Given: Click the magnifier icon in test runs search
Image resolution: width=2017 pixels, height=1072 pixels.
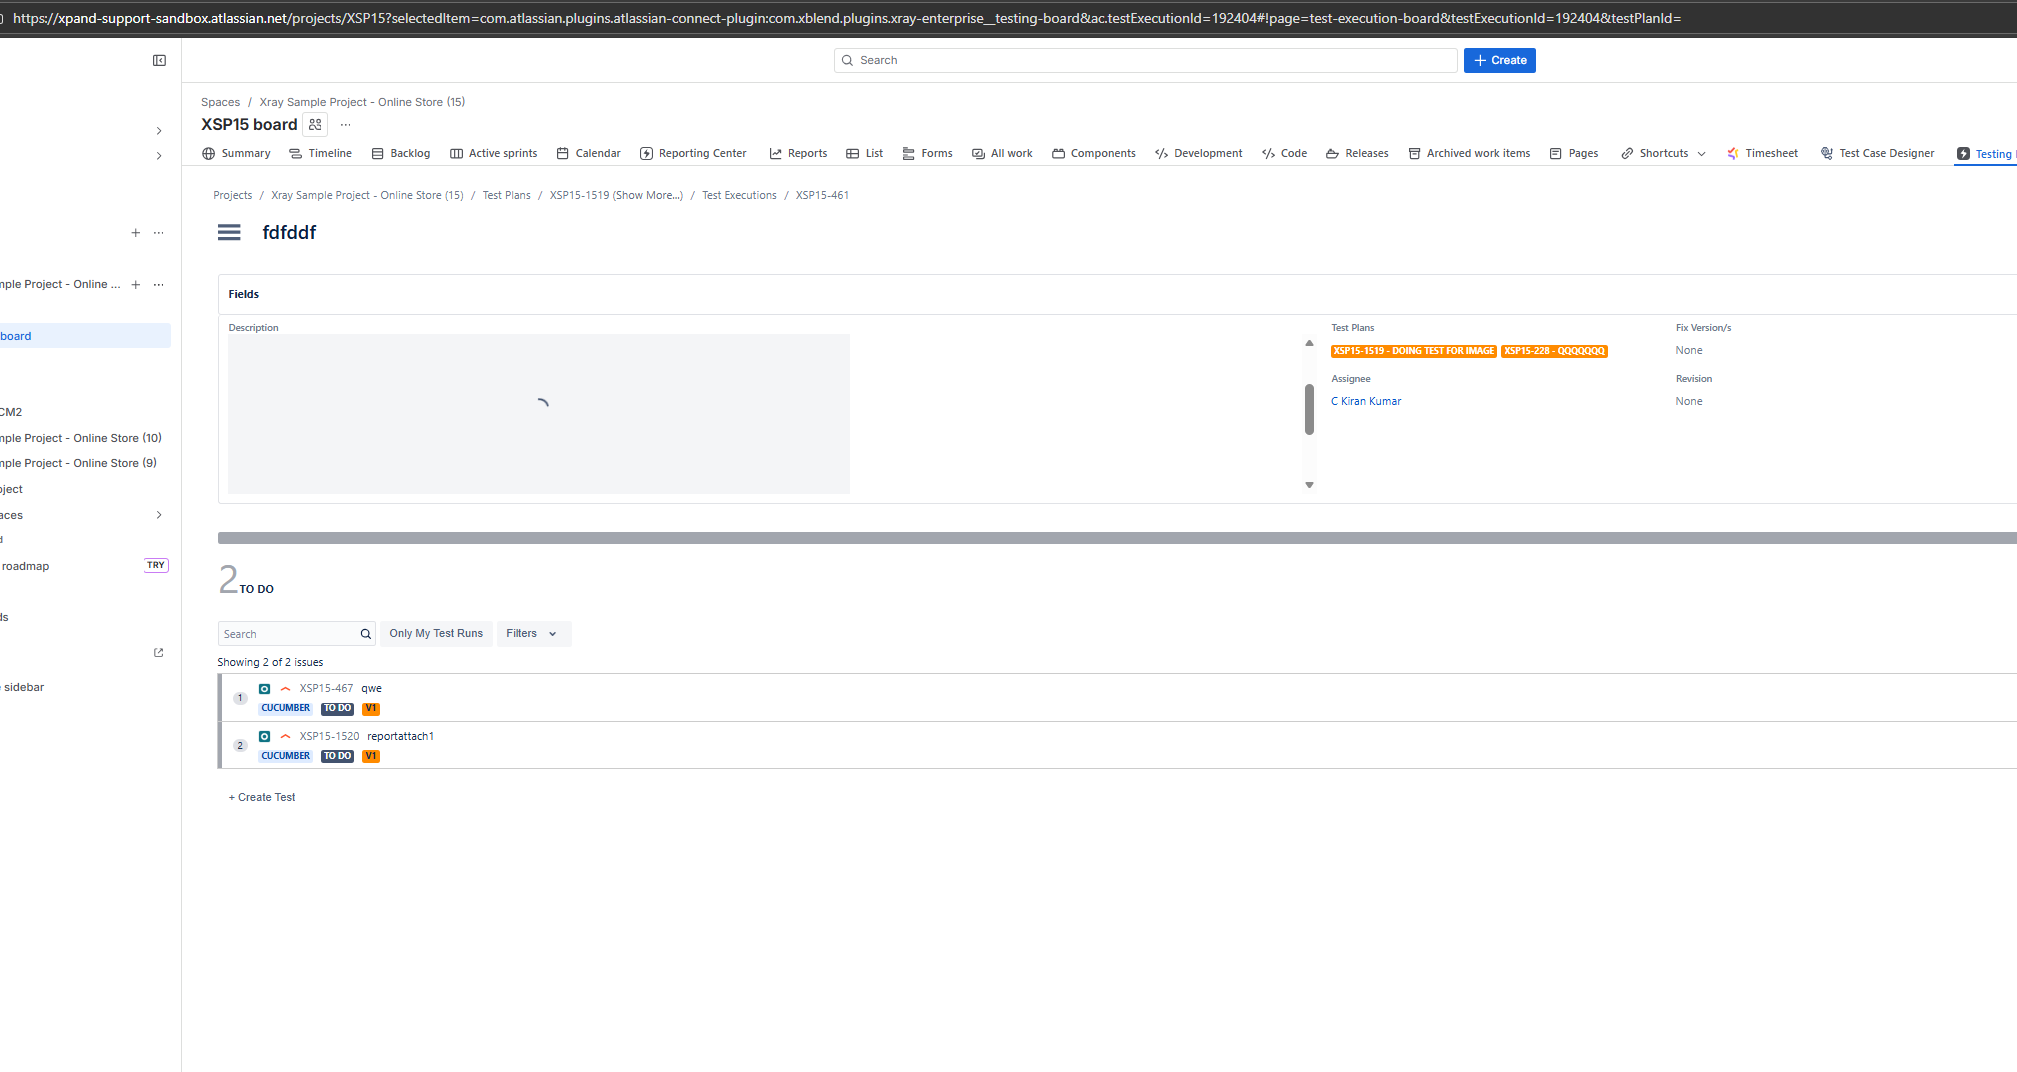Looking at the screenshot, I should (366, 634).
